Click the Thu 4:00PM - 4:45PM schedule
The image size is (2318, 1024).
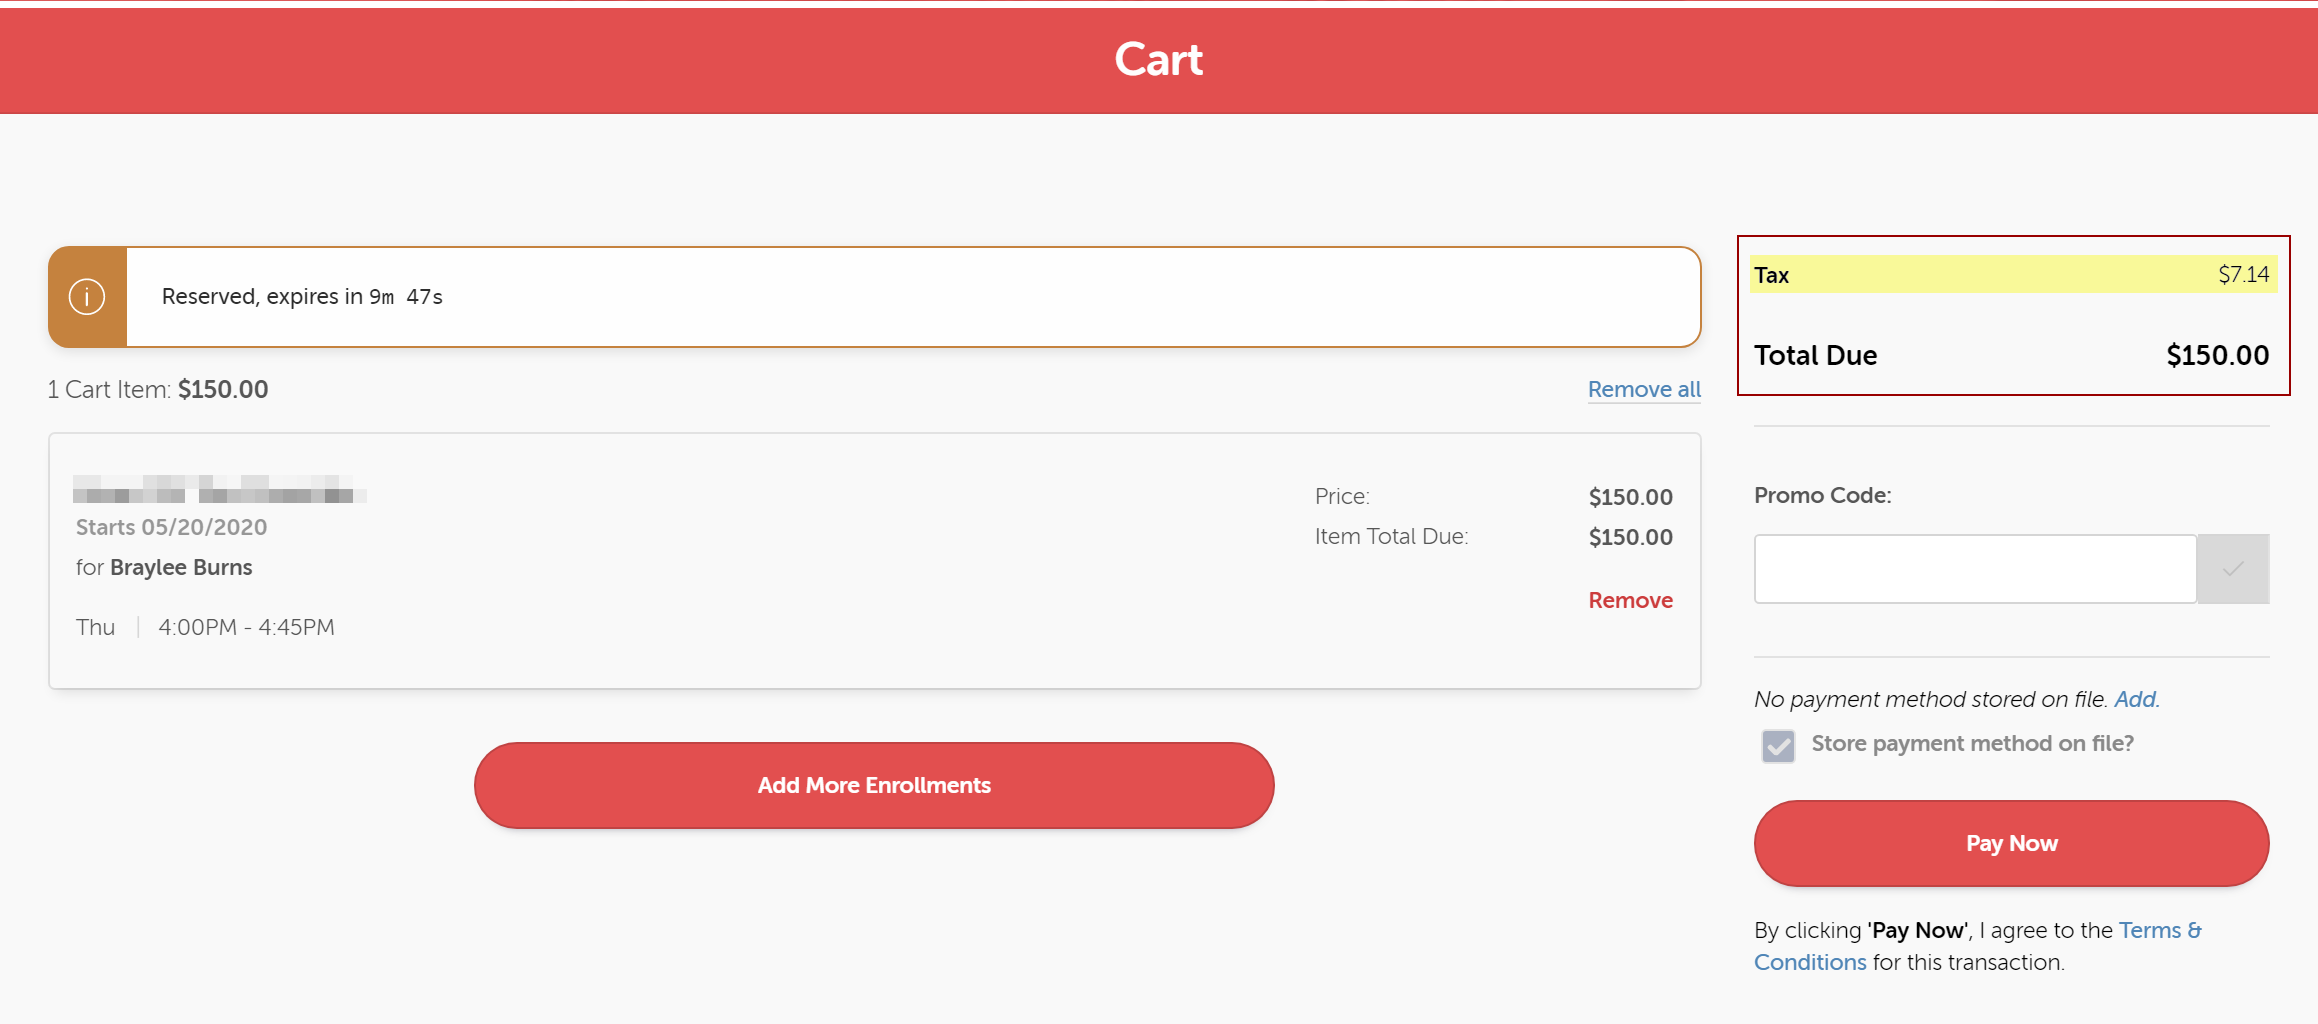pos(205,627)
